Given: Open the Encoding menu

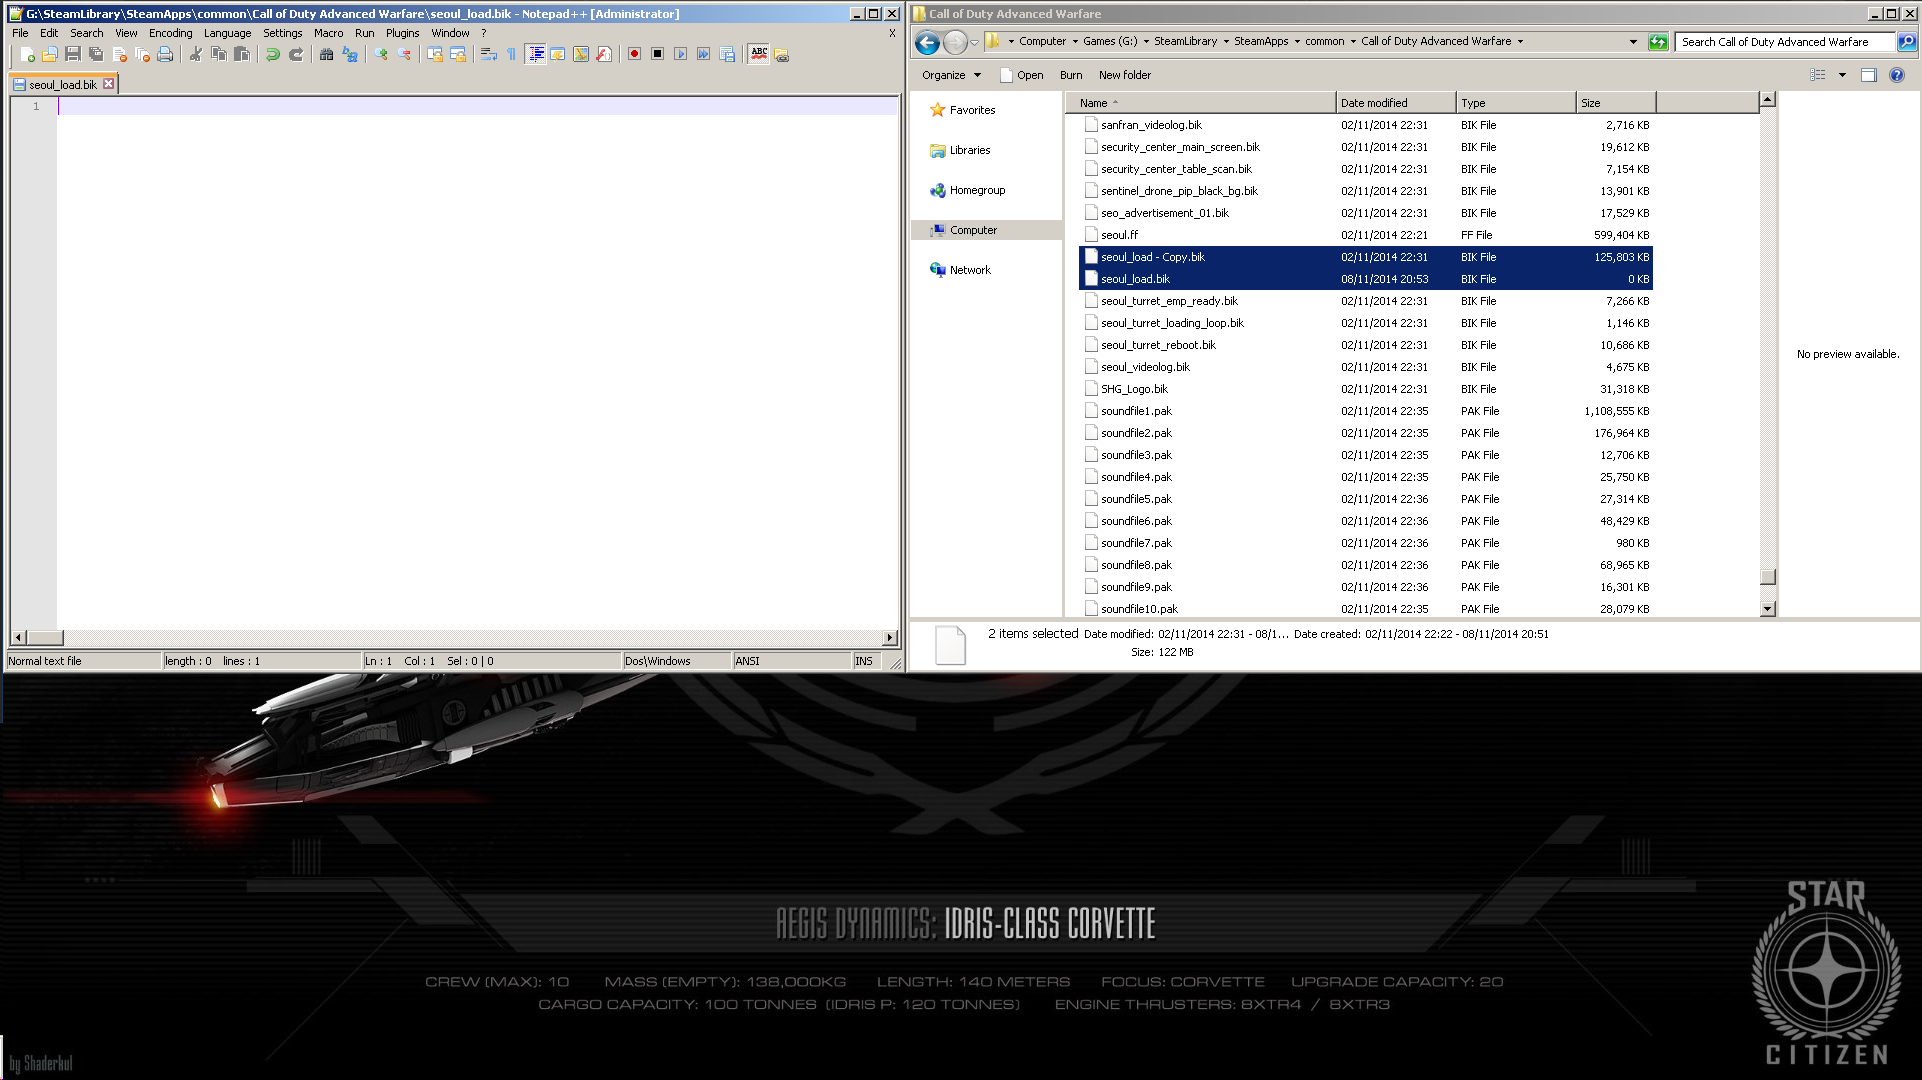Looking at the screenshot, I should (170, 33).
